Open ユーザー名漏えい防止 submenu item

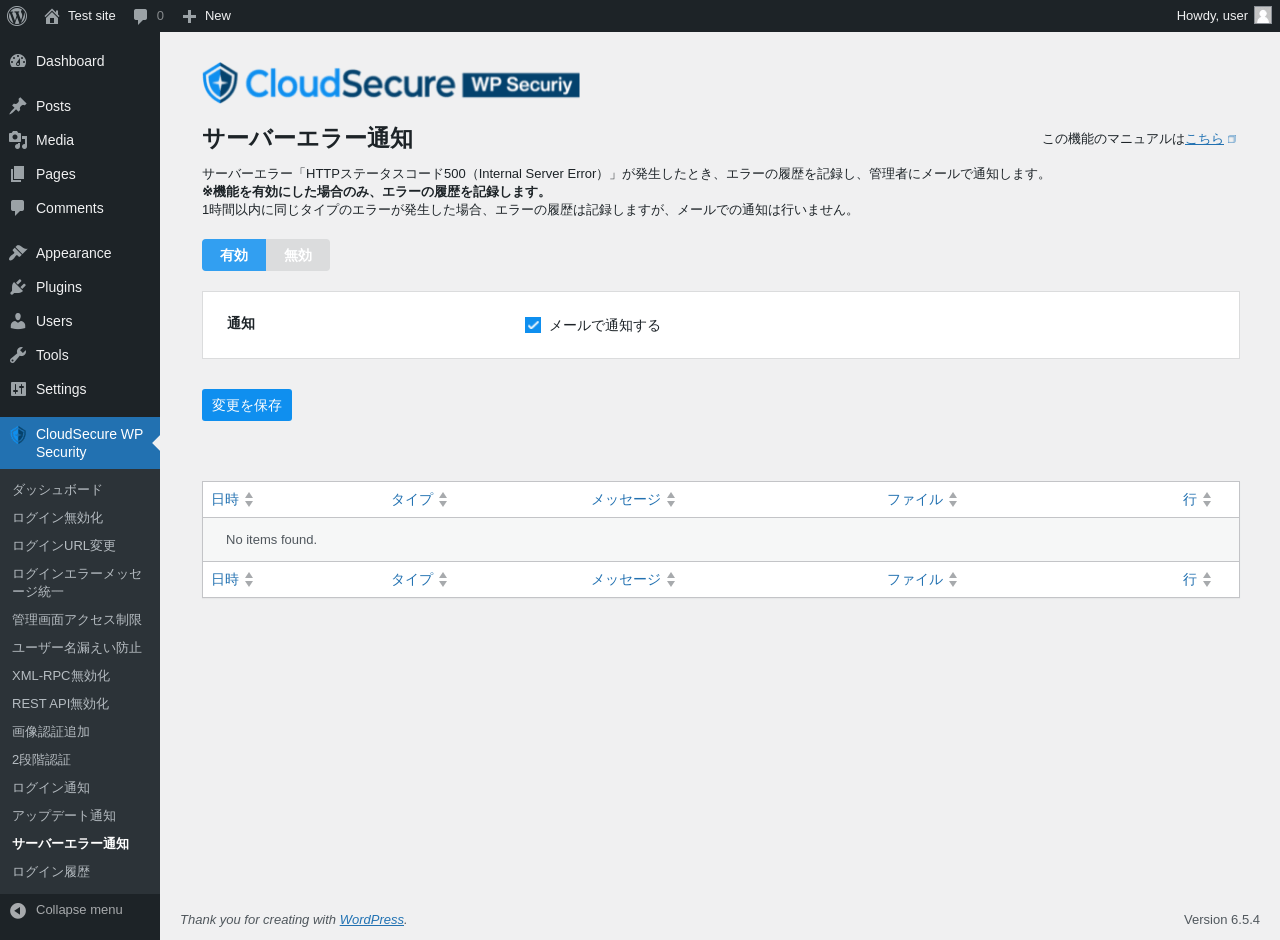(80, 648)
